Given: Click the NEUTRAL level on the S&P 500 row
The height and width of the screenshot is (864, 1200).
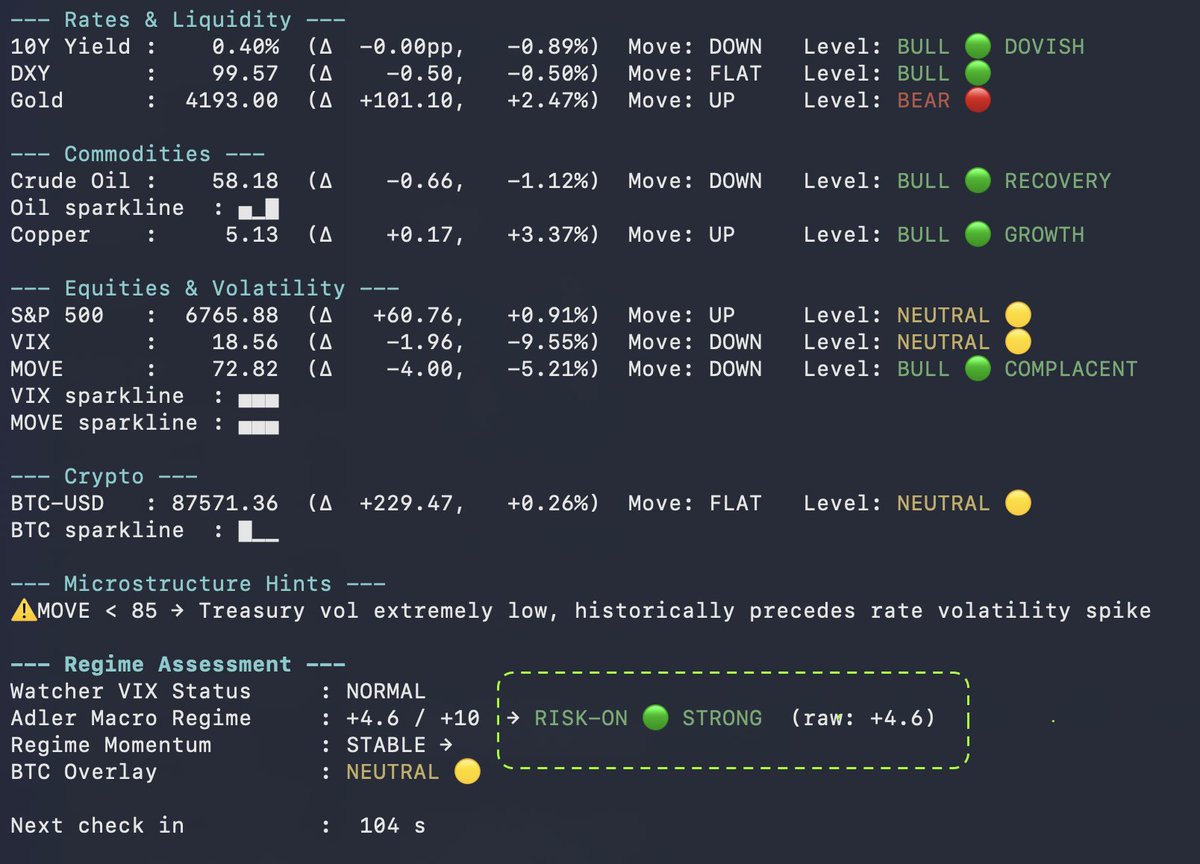Looking at the screenshot, I should click(943, 315).
